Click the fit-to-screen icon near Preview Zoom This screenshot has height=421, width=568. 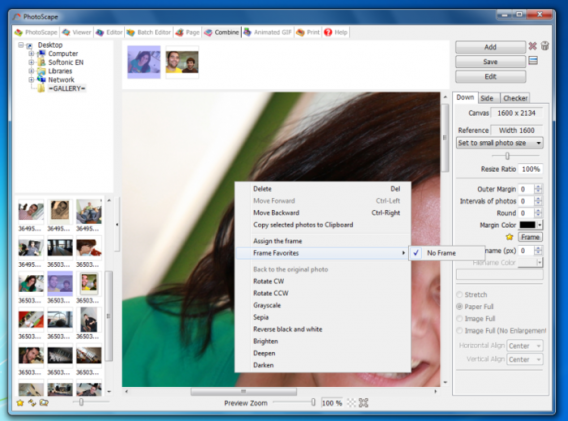point(363,403)
